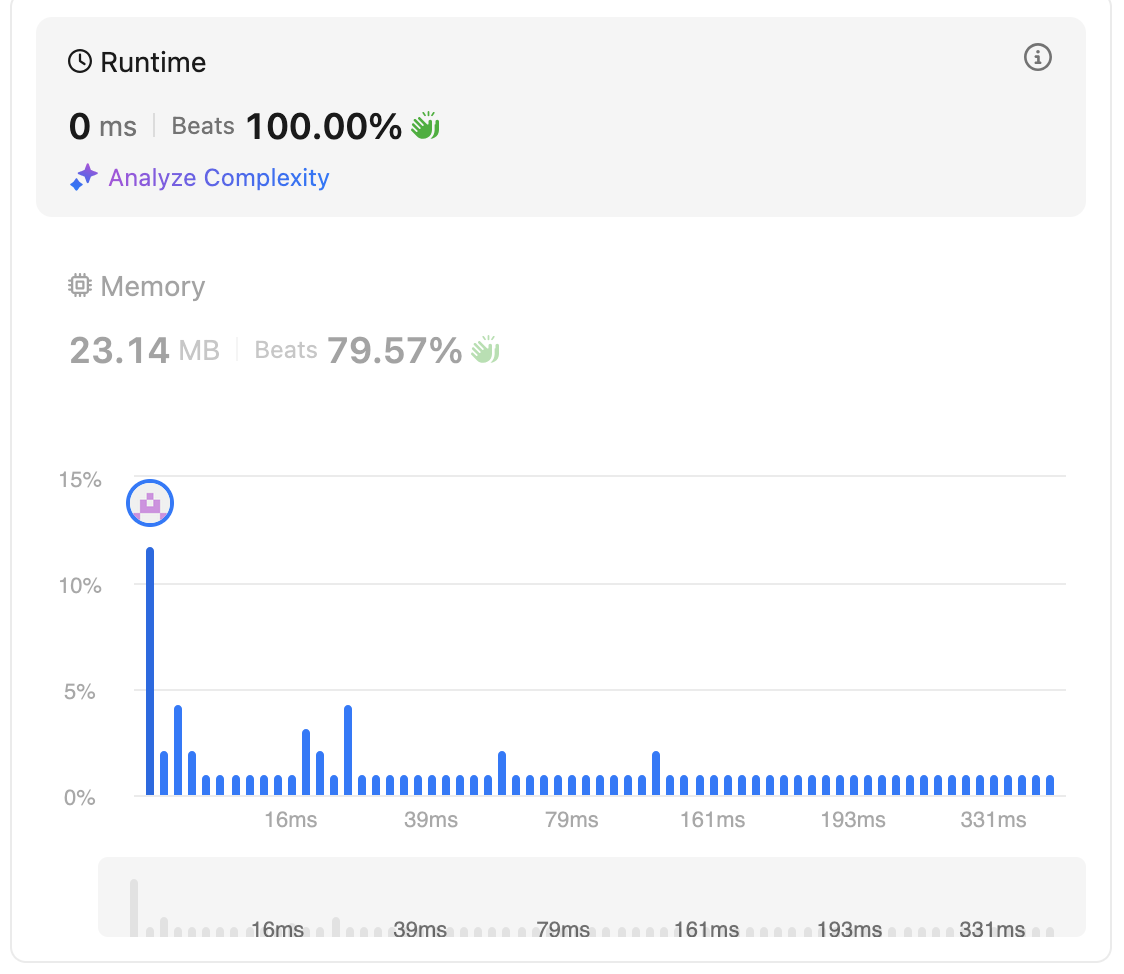Click the clock icon beside Runtime
This screenshot has width=1124, height=974.
[x=79, y=62]
